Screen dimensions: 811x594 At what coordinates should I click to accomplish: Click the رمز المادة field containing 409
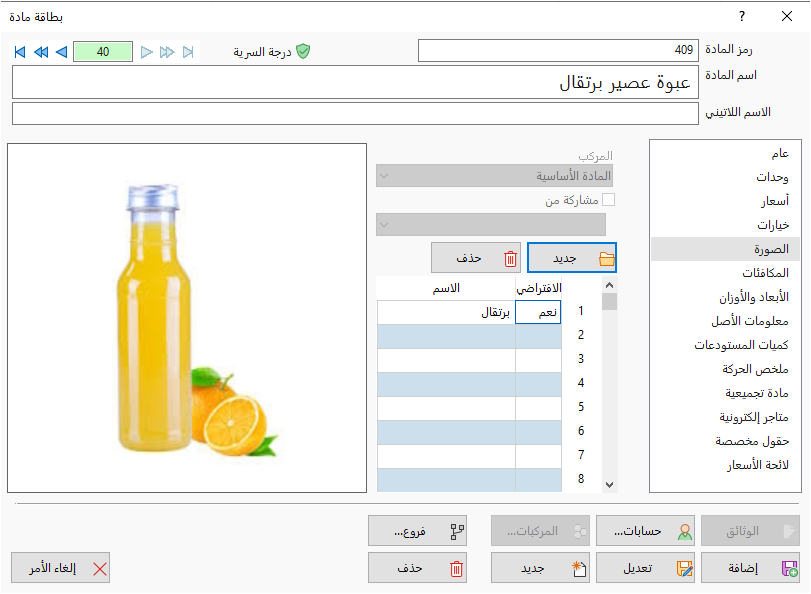(x=558, y=50)
